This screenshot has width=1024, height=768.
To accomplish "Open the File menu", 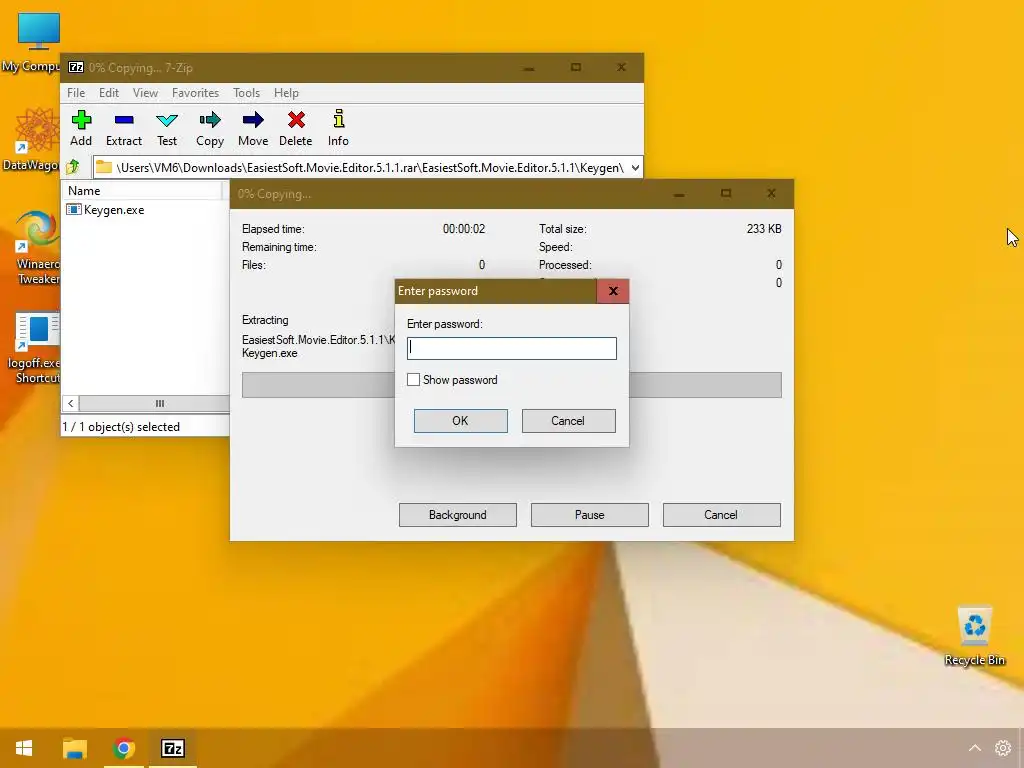I will tap(76, 93).
